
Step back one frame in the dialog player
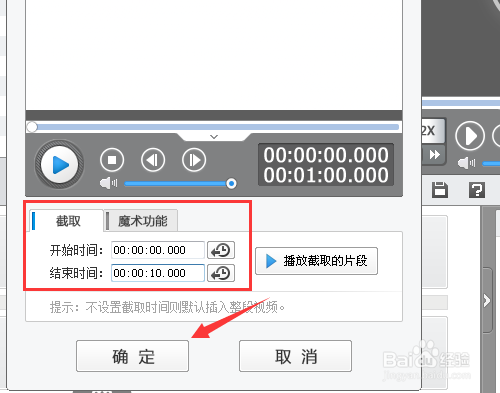(x=153, y=160)
